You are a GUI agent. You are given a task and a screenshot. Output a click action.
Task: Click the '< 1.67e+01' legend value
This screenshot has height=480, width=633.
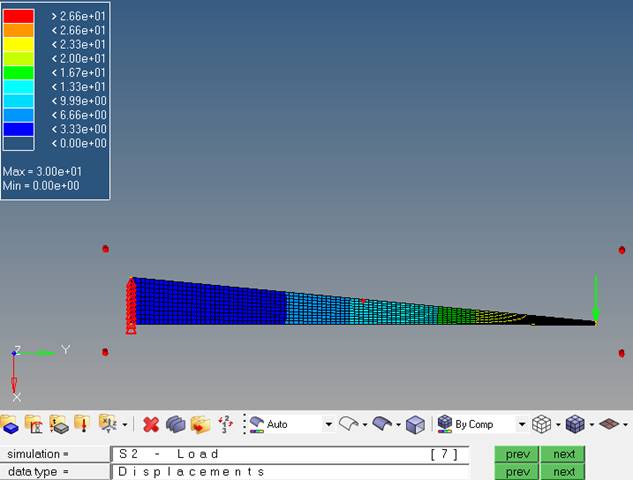point(78,73)
